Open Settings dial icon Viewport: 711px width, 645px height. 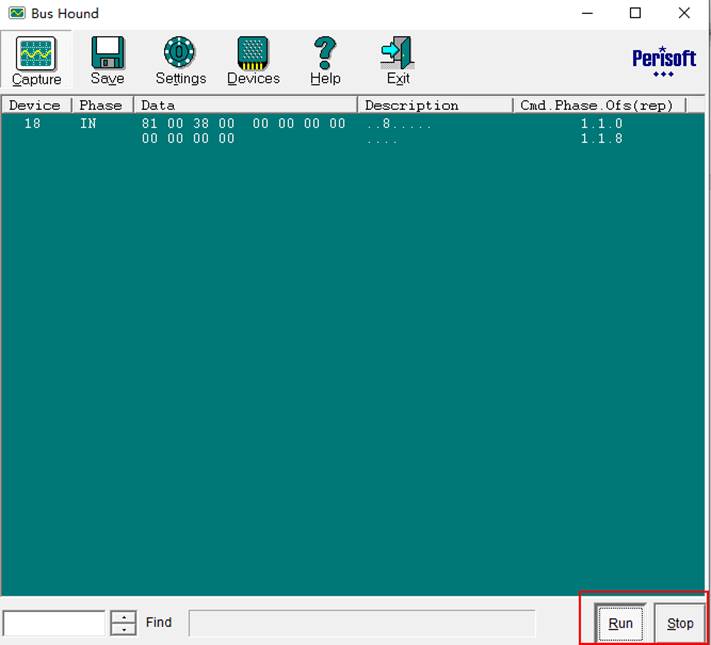click(x=180, y=52)
